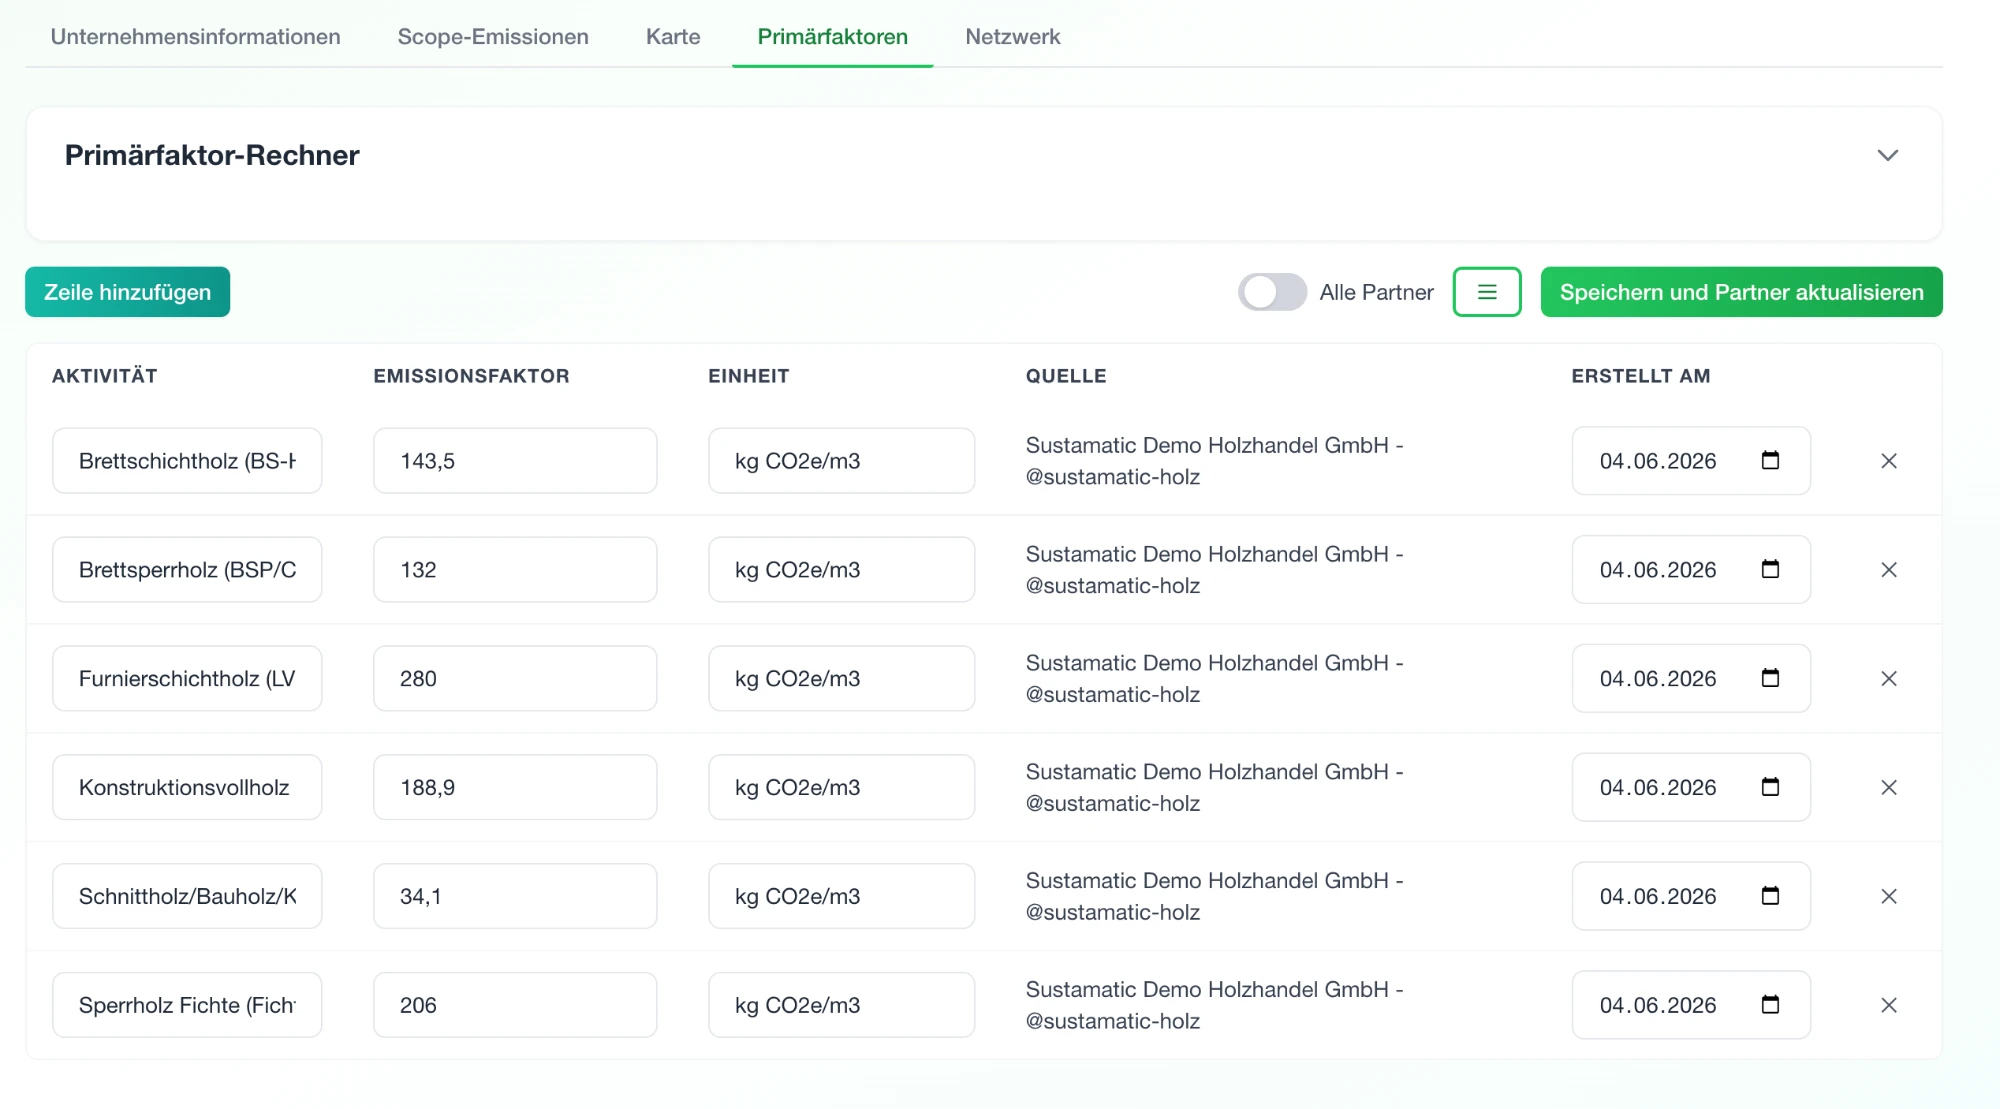Click Speichern und Partner aktualisieren
The width and height of the screenshot is (2000, 1109).
(x=1742, y=292)
